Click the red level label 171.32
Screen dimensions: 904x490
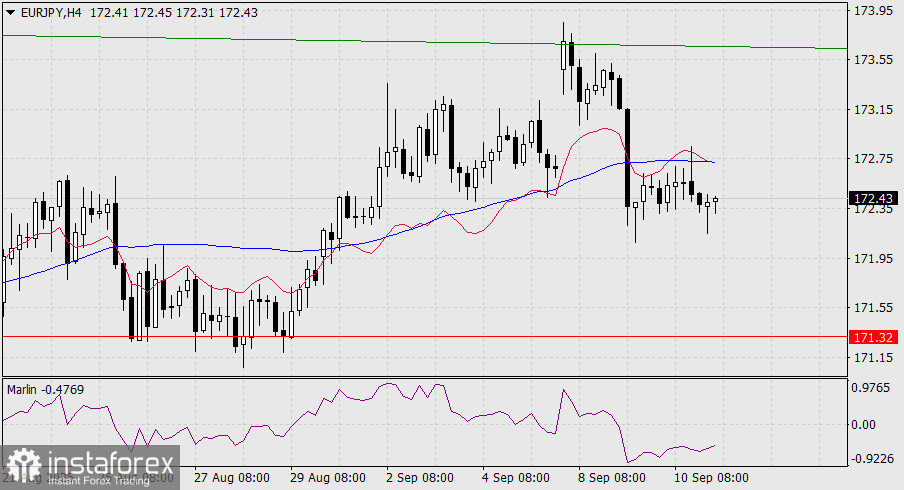tap(873, 337)
